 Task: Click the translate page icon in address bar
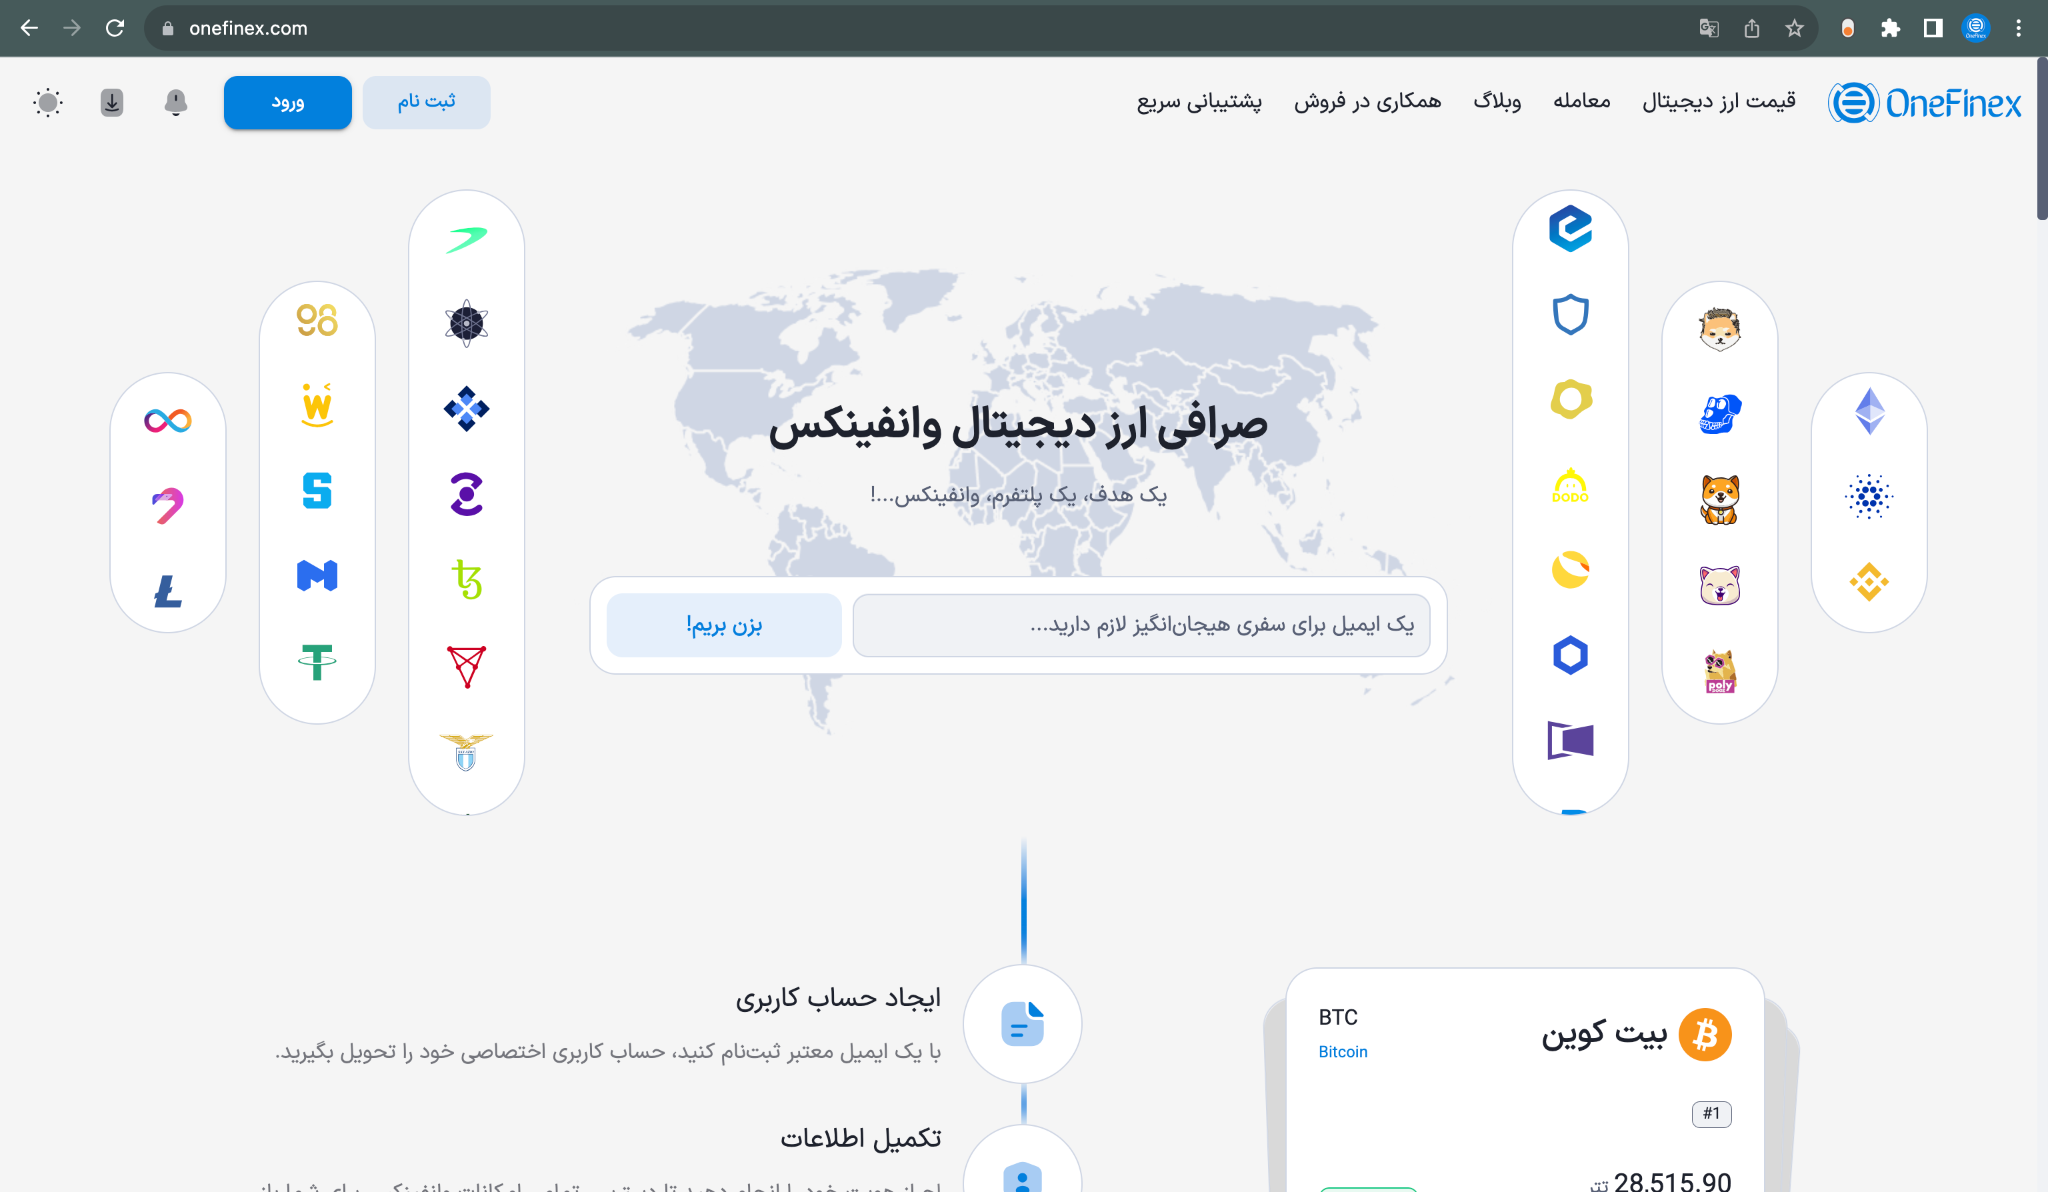point(1709,28)
